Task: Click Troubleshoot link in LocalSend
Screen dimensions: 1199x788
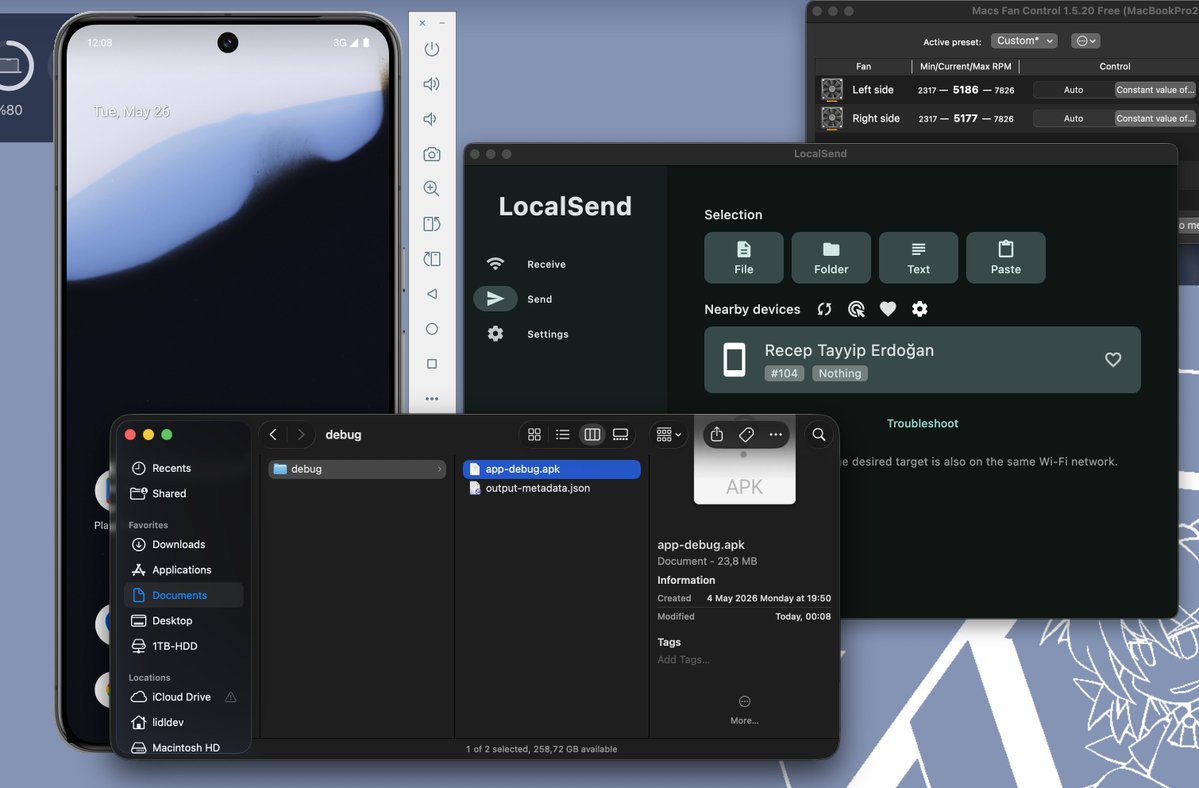Action: [x=922, y=423]
